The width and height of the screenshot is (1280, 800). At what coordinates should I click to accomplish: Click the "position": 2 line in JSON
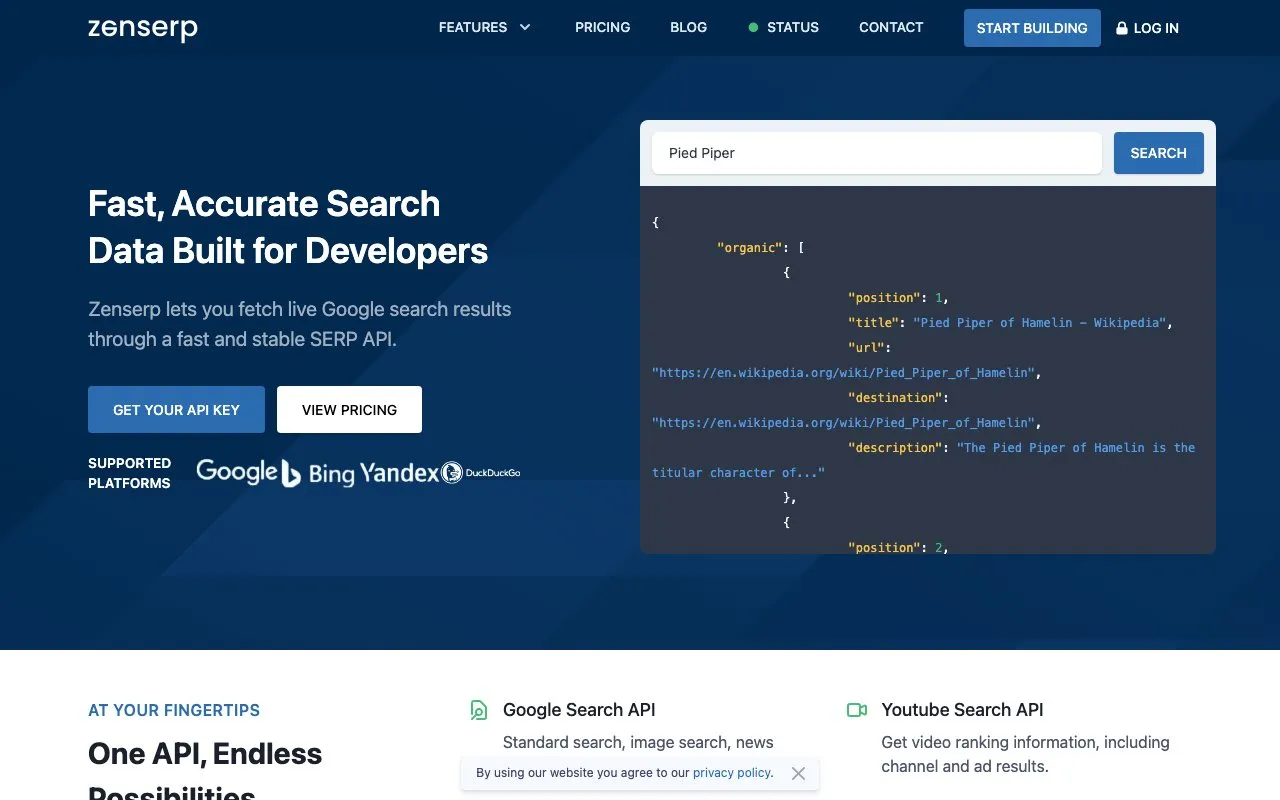coord(898,548)
